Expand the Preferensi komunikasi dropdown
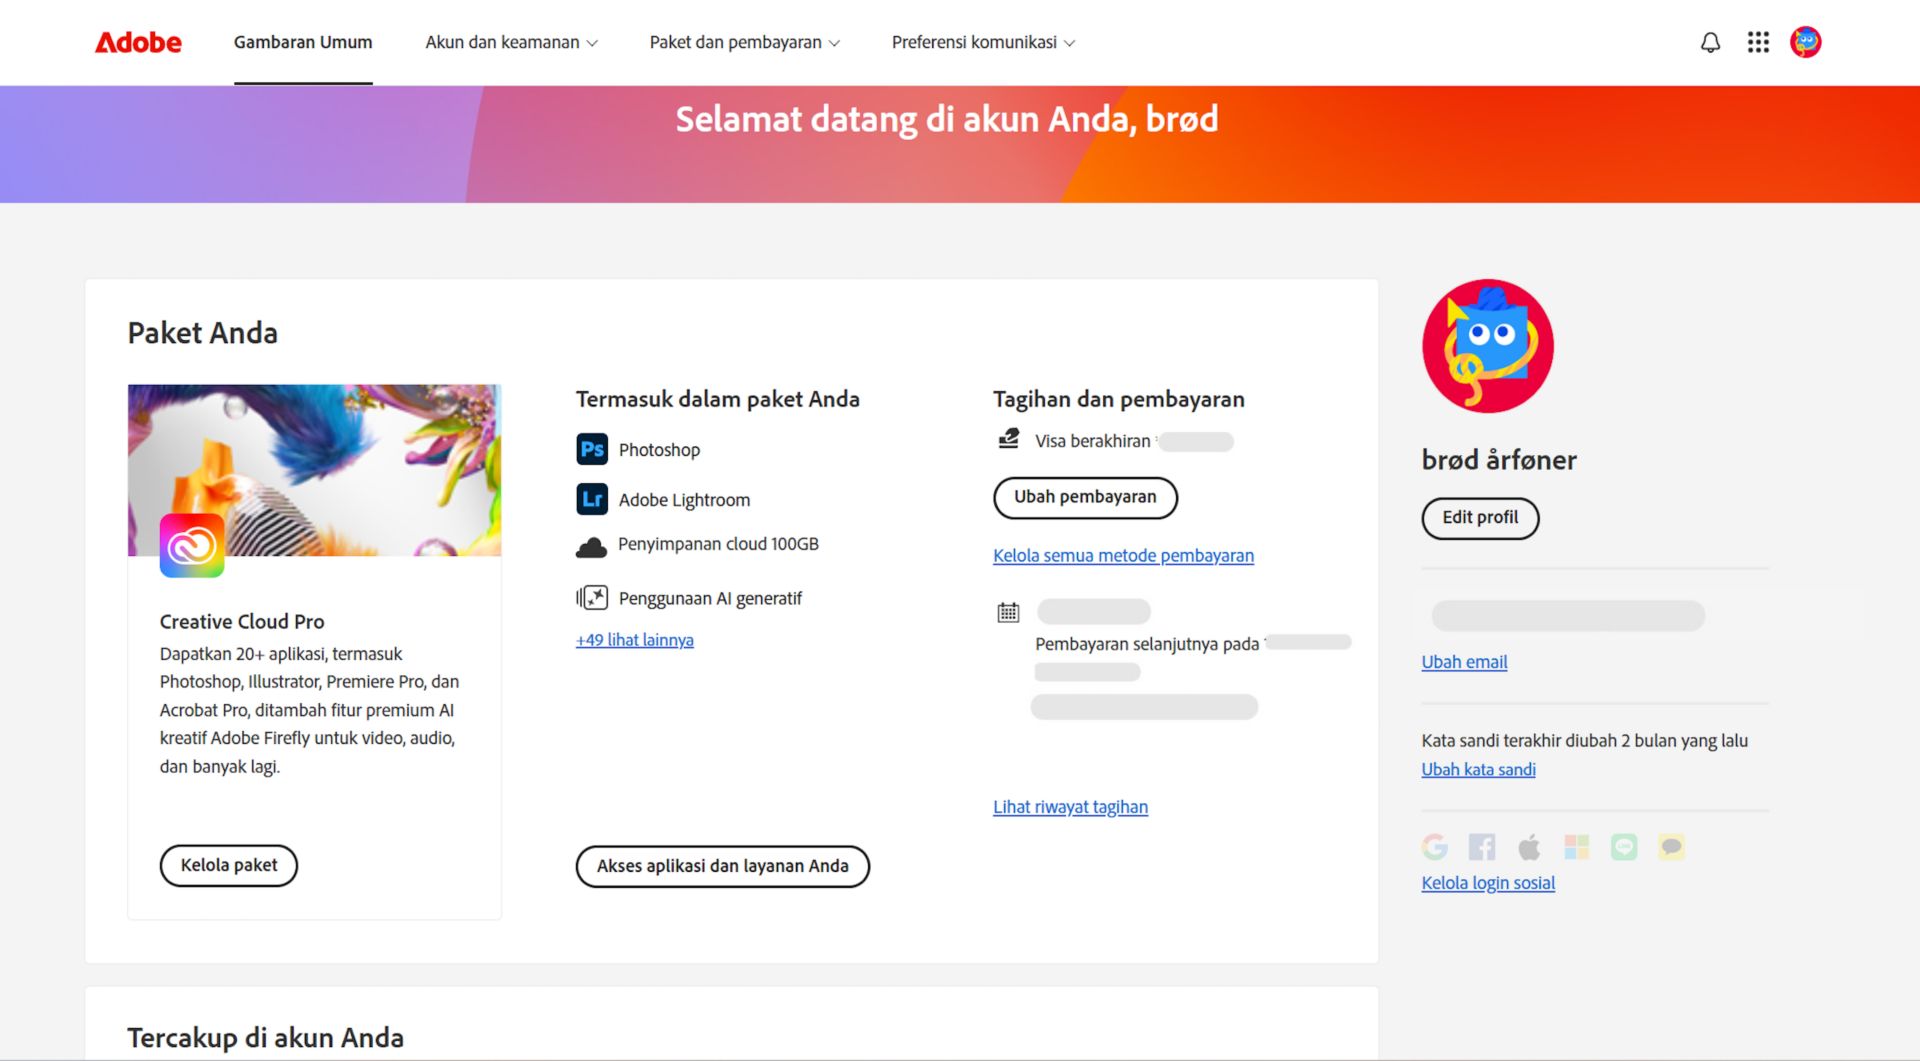This screenshot has width=1920, height=1061. [x=982, y=42]
